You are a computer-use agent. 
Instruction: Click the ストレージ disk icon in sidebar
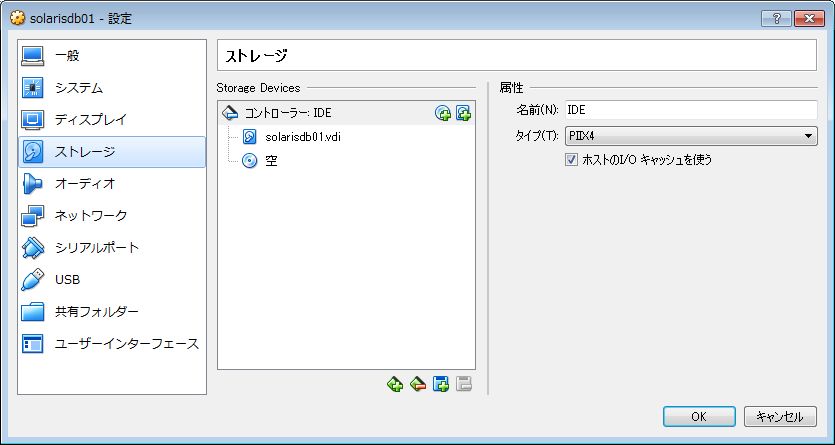point(32,152)
